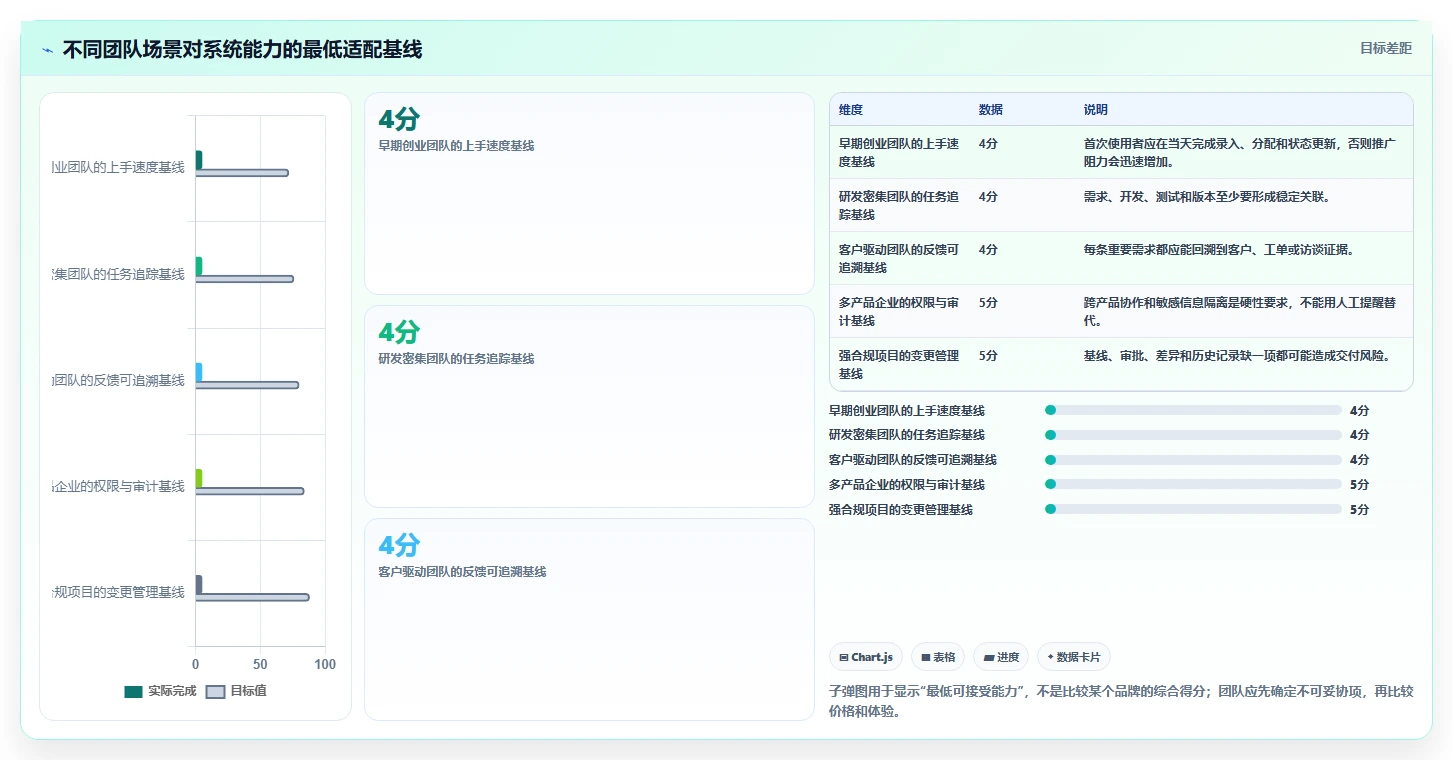Click 5分 beside 多产品企业 progress bar

(x=1359, y=485)
